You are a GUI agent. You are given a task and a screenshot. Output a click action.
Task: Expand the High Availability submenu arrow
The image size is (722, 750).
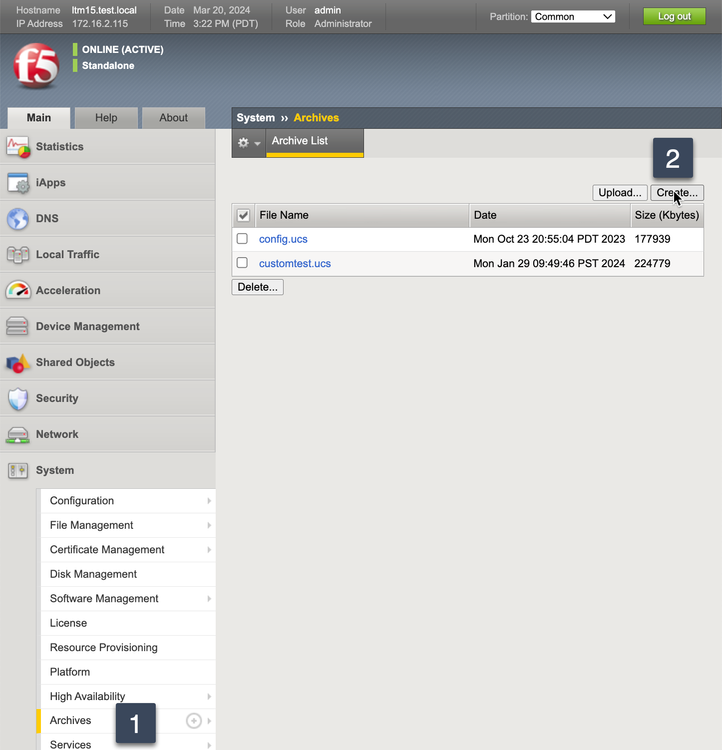[209, 696]
